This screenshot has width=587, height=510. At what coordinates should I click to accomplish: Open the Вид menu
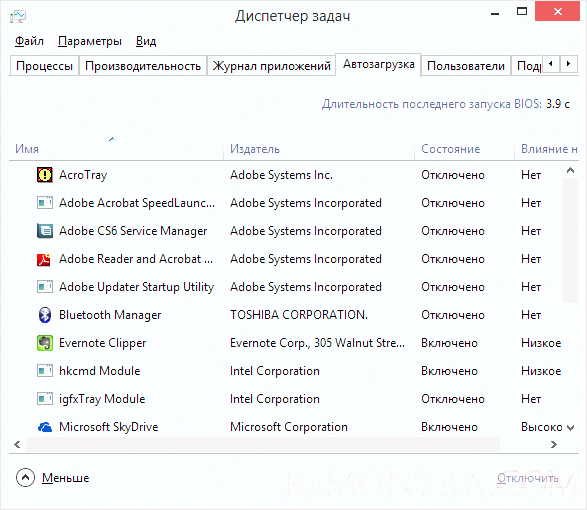point(146,41)
